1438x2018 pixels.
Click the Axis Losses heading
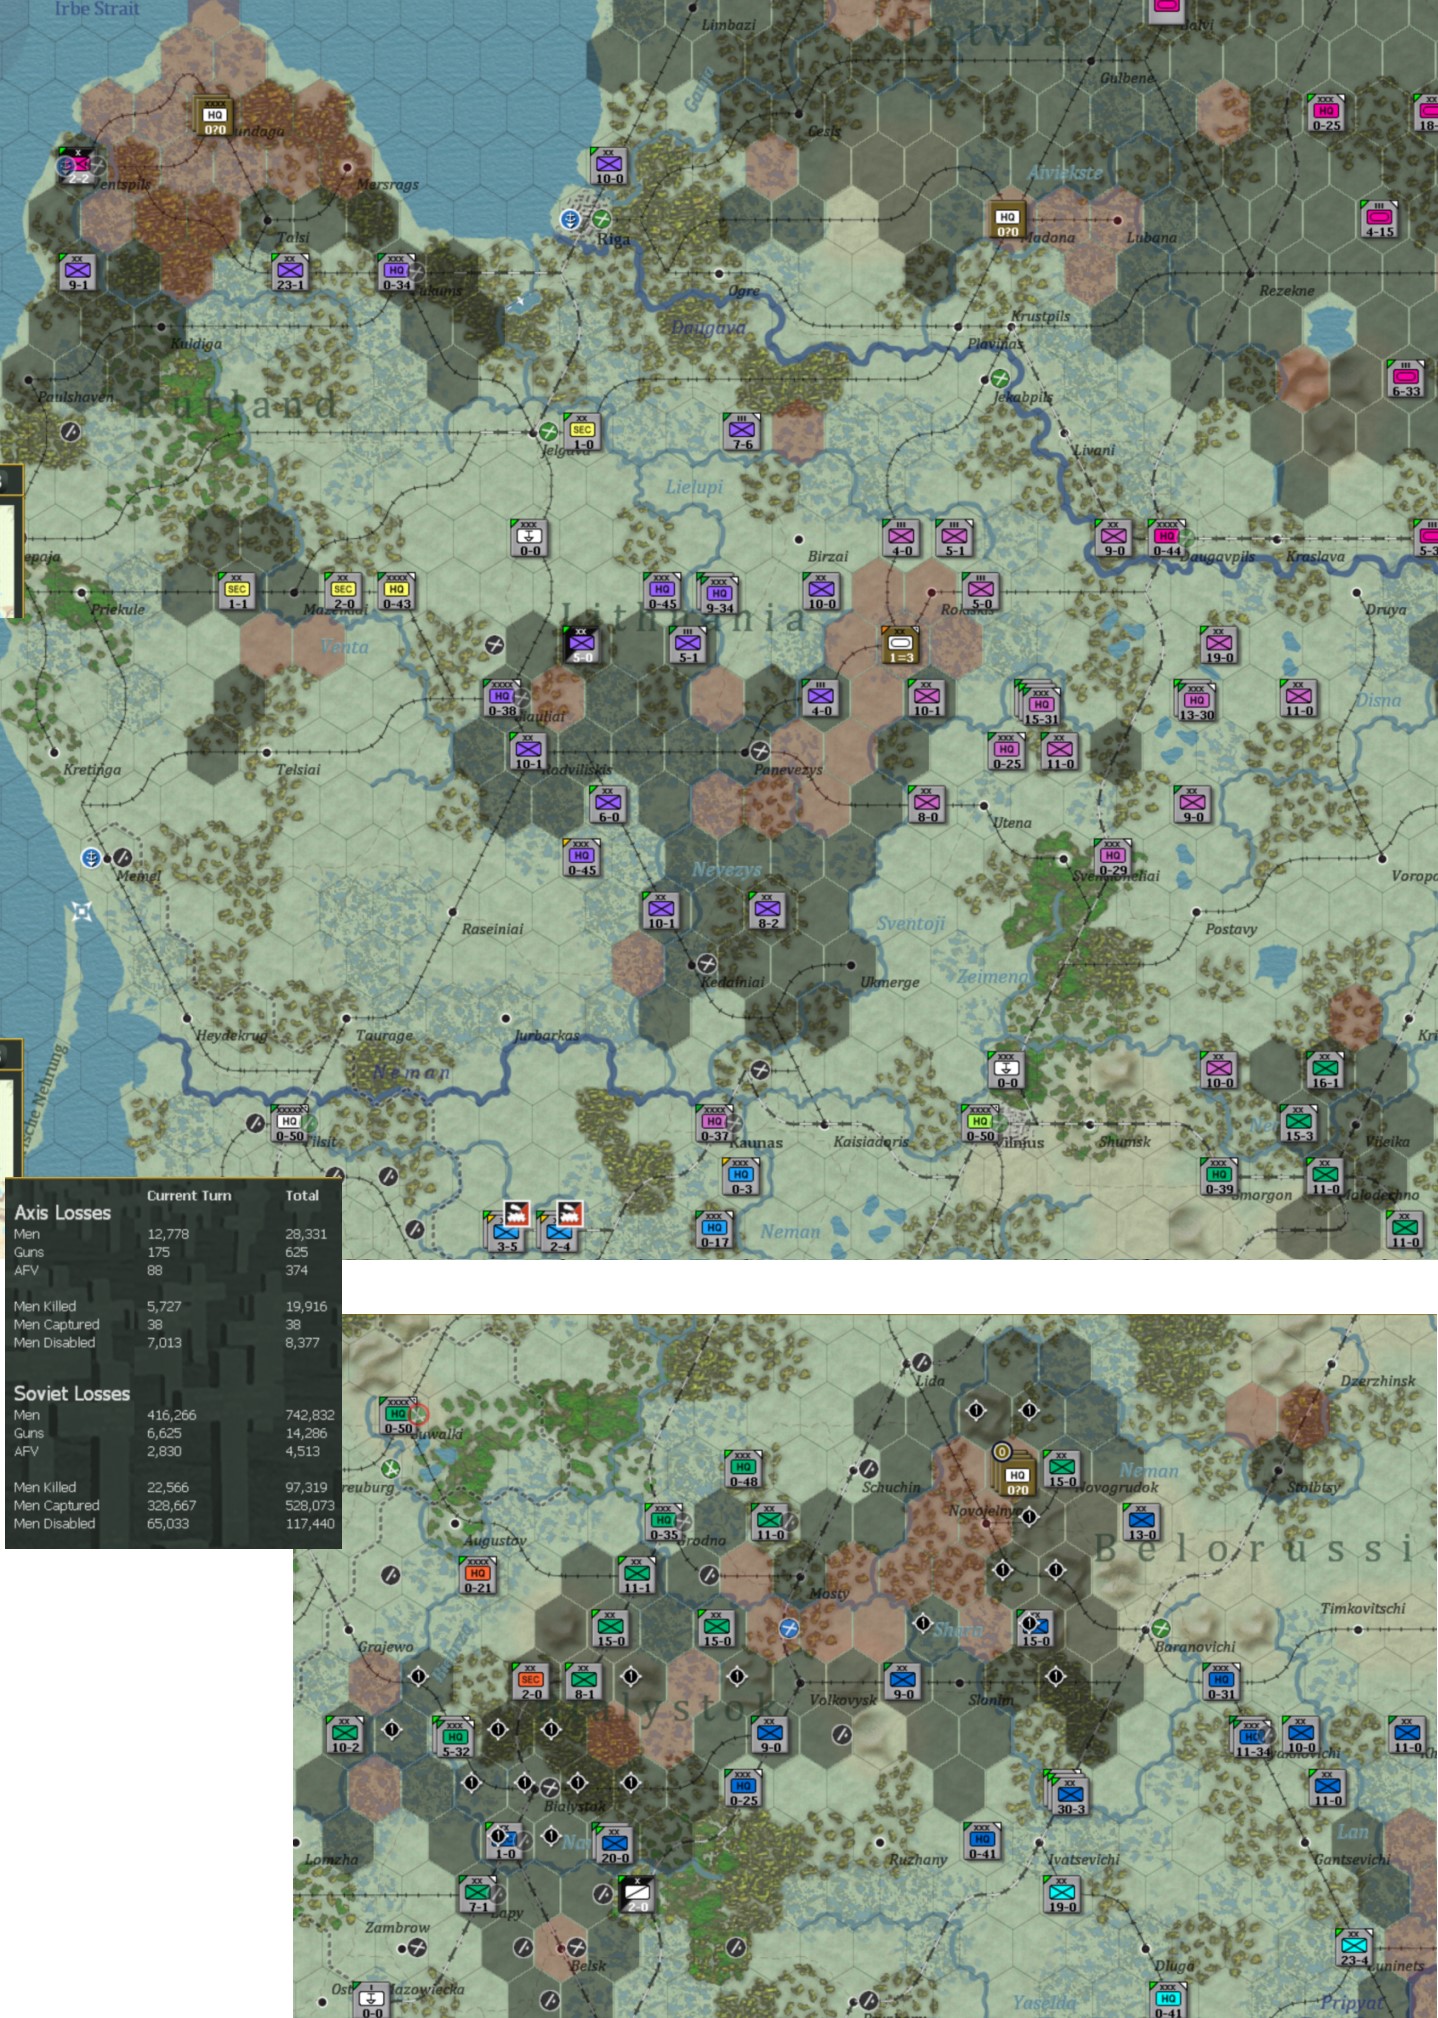point(62,1213)
